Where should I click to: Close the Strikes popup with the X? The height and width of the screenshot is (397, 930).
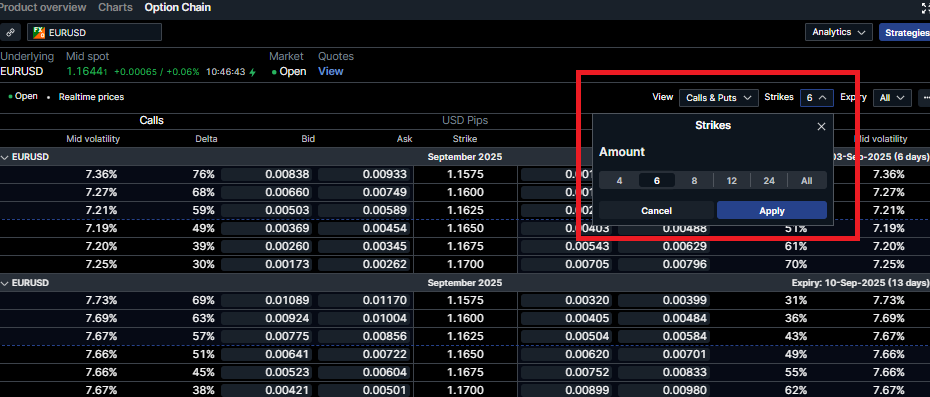[821, 126]
